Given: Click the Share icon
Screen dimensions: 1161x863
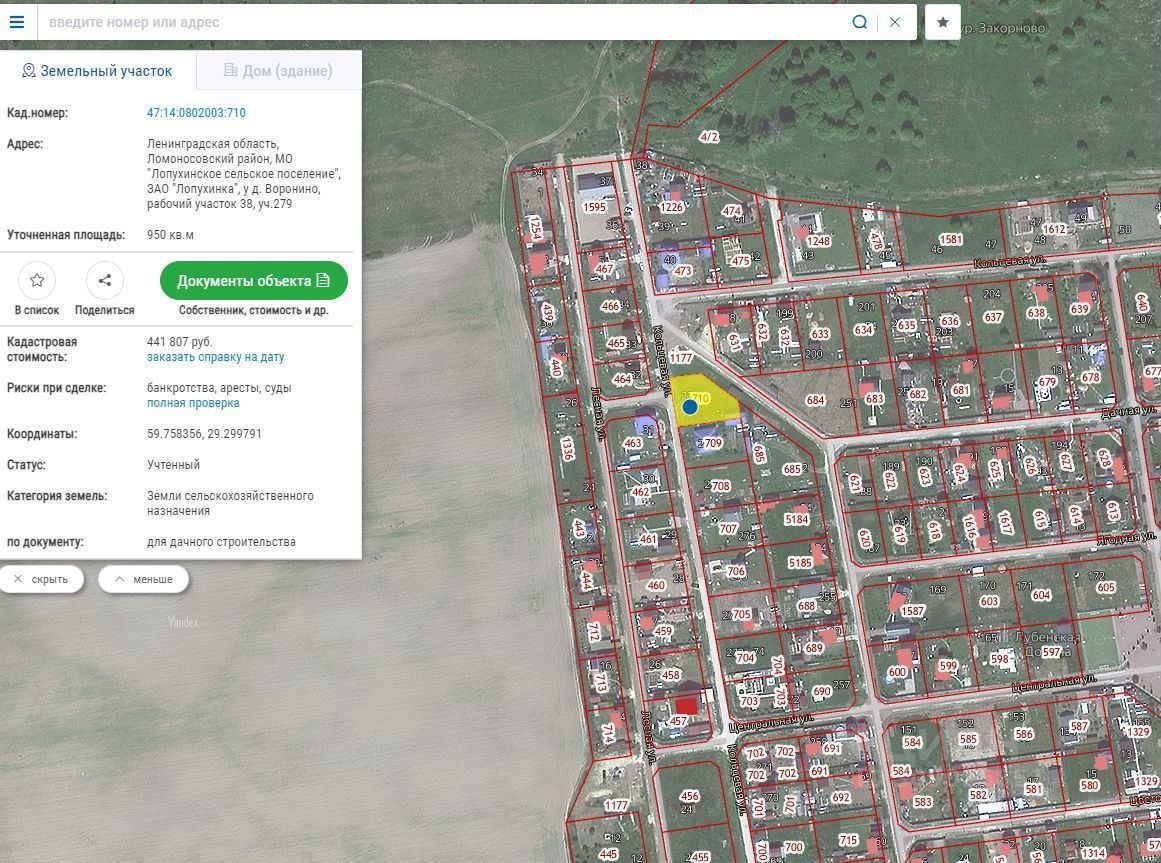Looking at the screenshot, I should click(x=104, y=281).
